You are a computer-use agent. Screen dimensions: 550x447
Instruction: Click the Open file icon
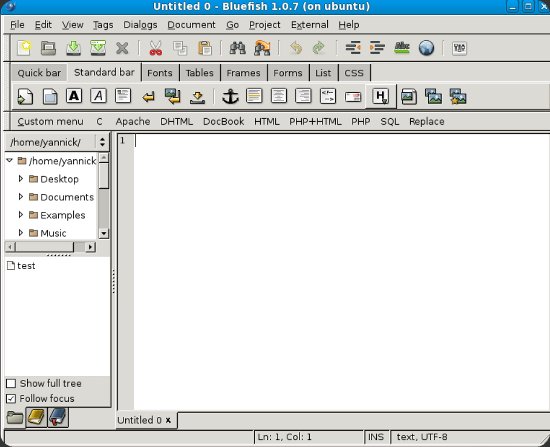[x=48, y=48]
